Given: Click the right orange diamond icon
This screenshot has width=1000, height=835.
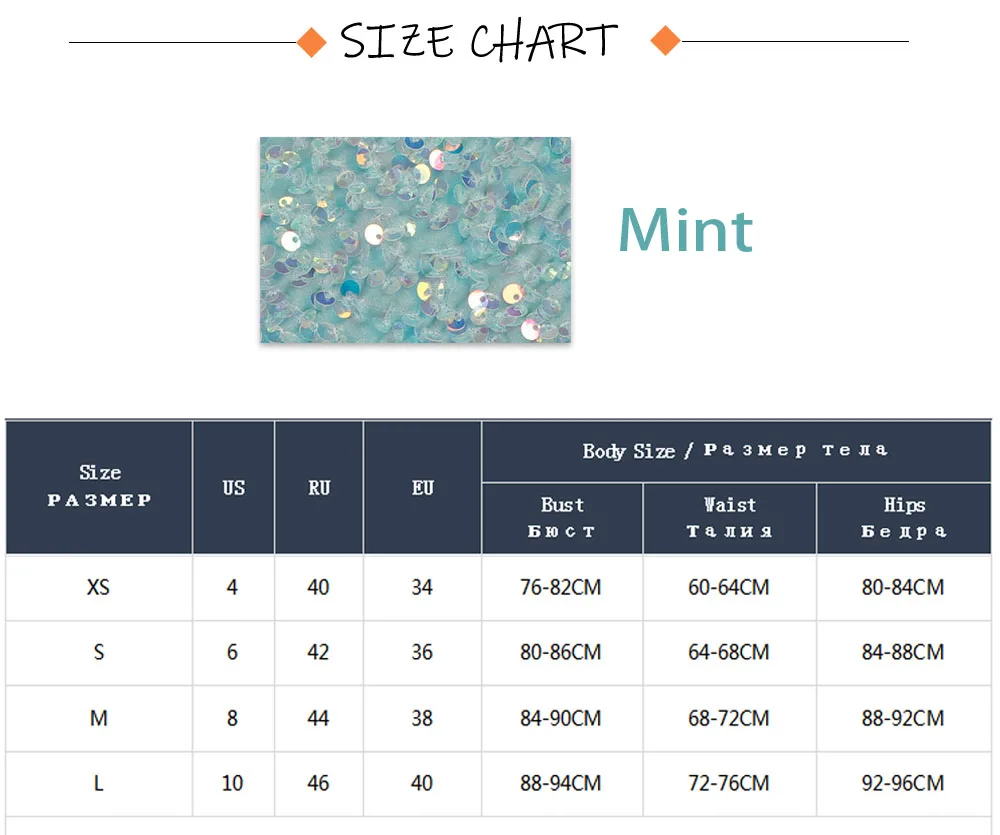Looking at the screenshot, I should (x=665, y=42).
